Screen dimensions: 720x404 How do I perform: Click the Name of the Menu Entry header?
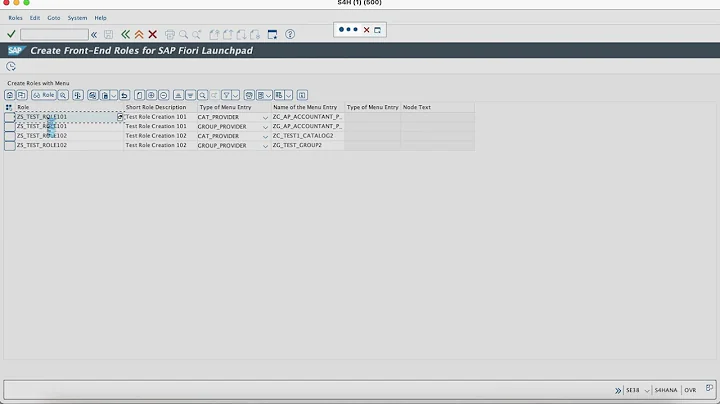[x=307, y=107]
